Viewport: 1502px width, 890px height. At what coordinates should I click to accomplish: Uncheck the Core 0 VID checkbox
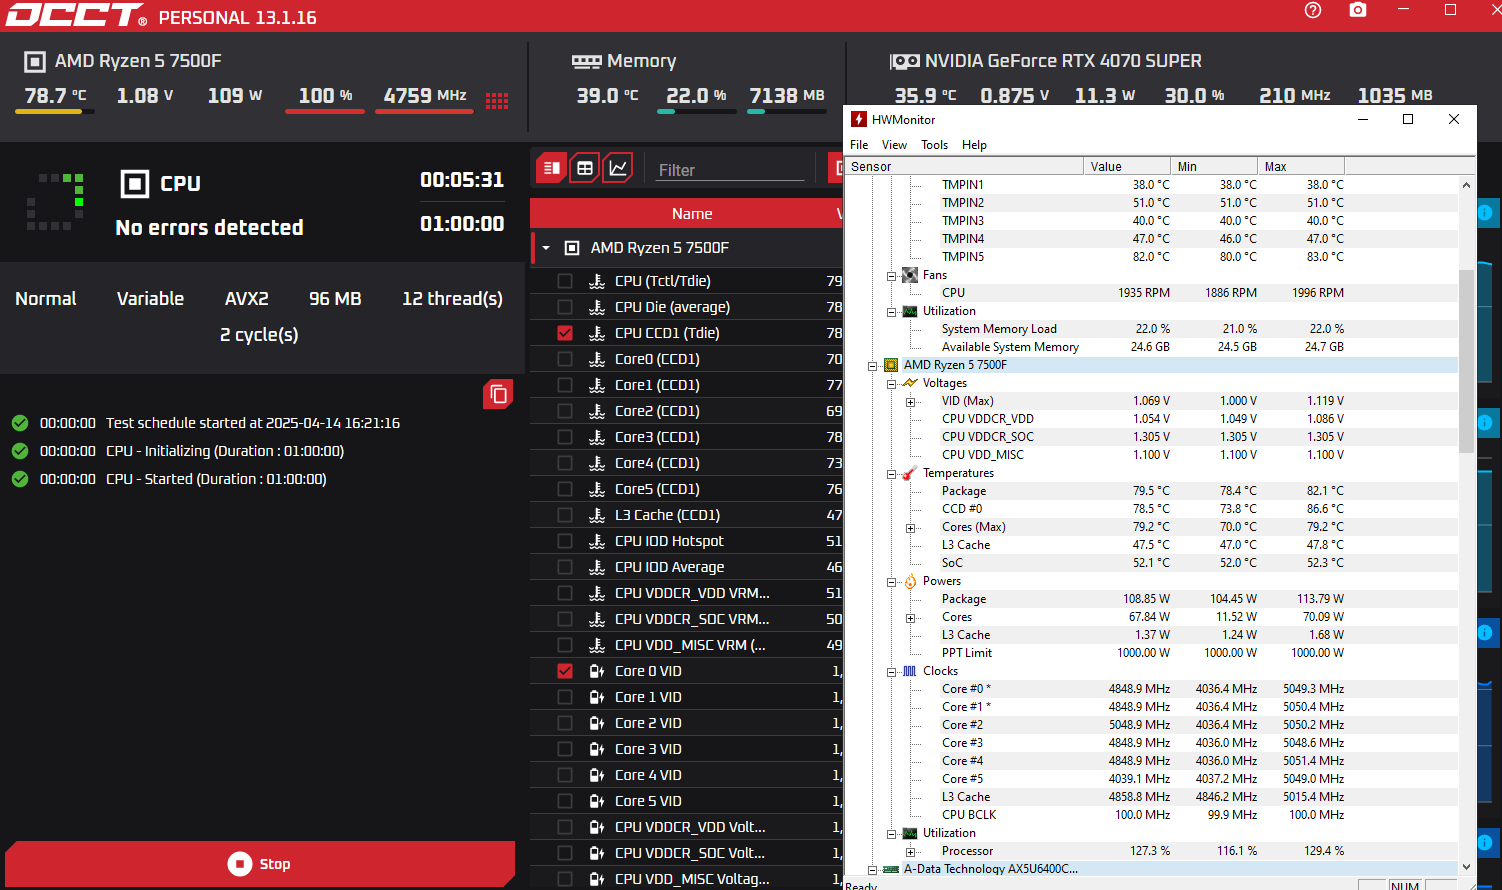click(565, 671)
